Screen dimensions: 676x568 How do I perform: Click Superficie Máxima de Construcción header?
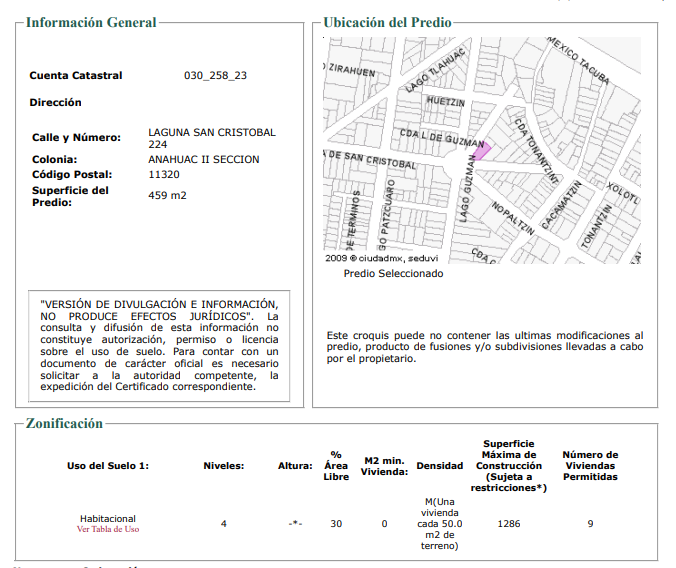(x=509, y=466)
